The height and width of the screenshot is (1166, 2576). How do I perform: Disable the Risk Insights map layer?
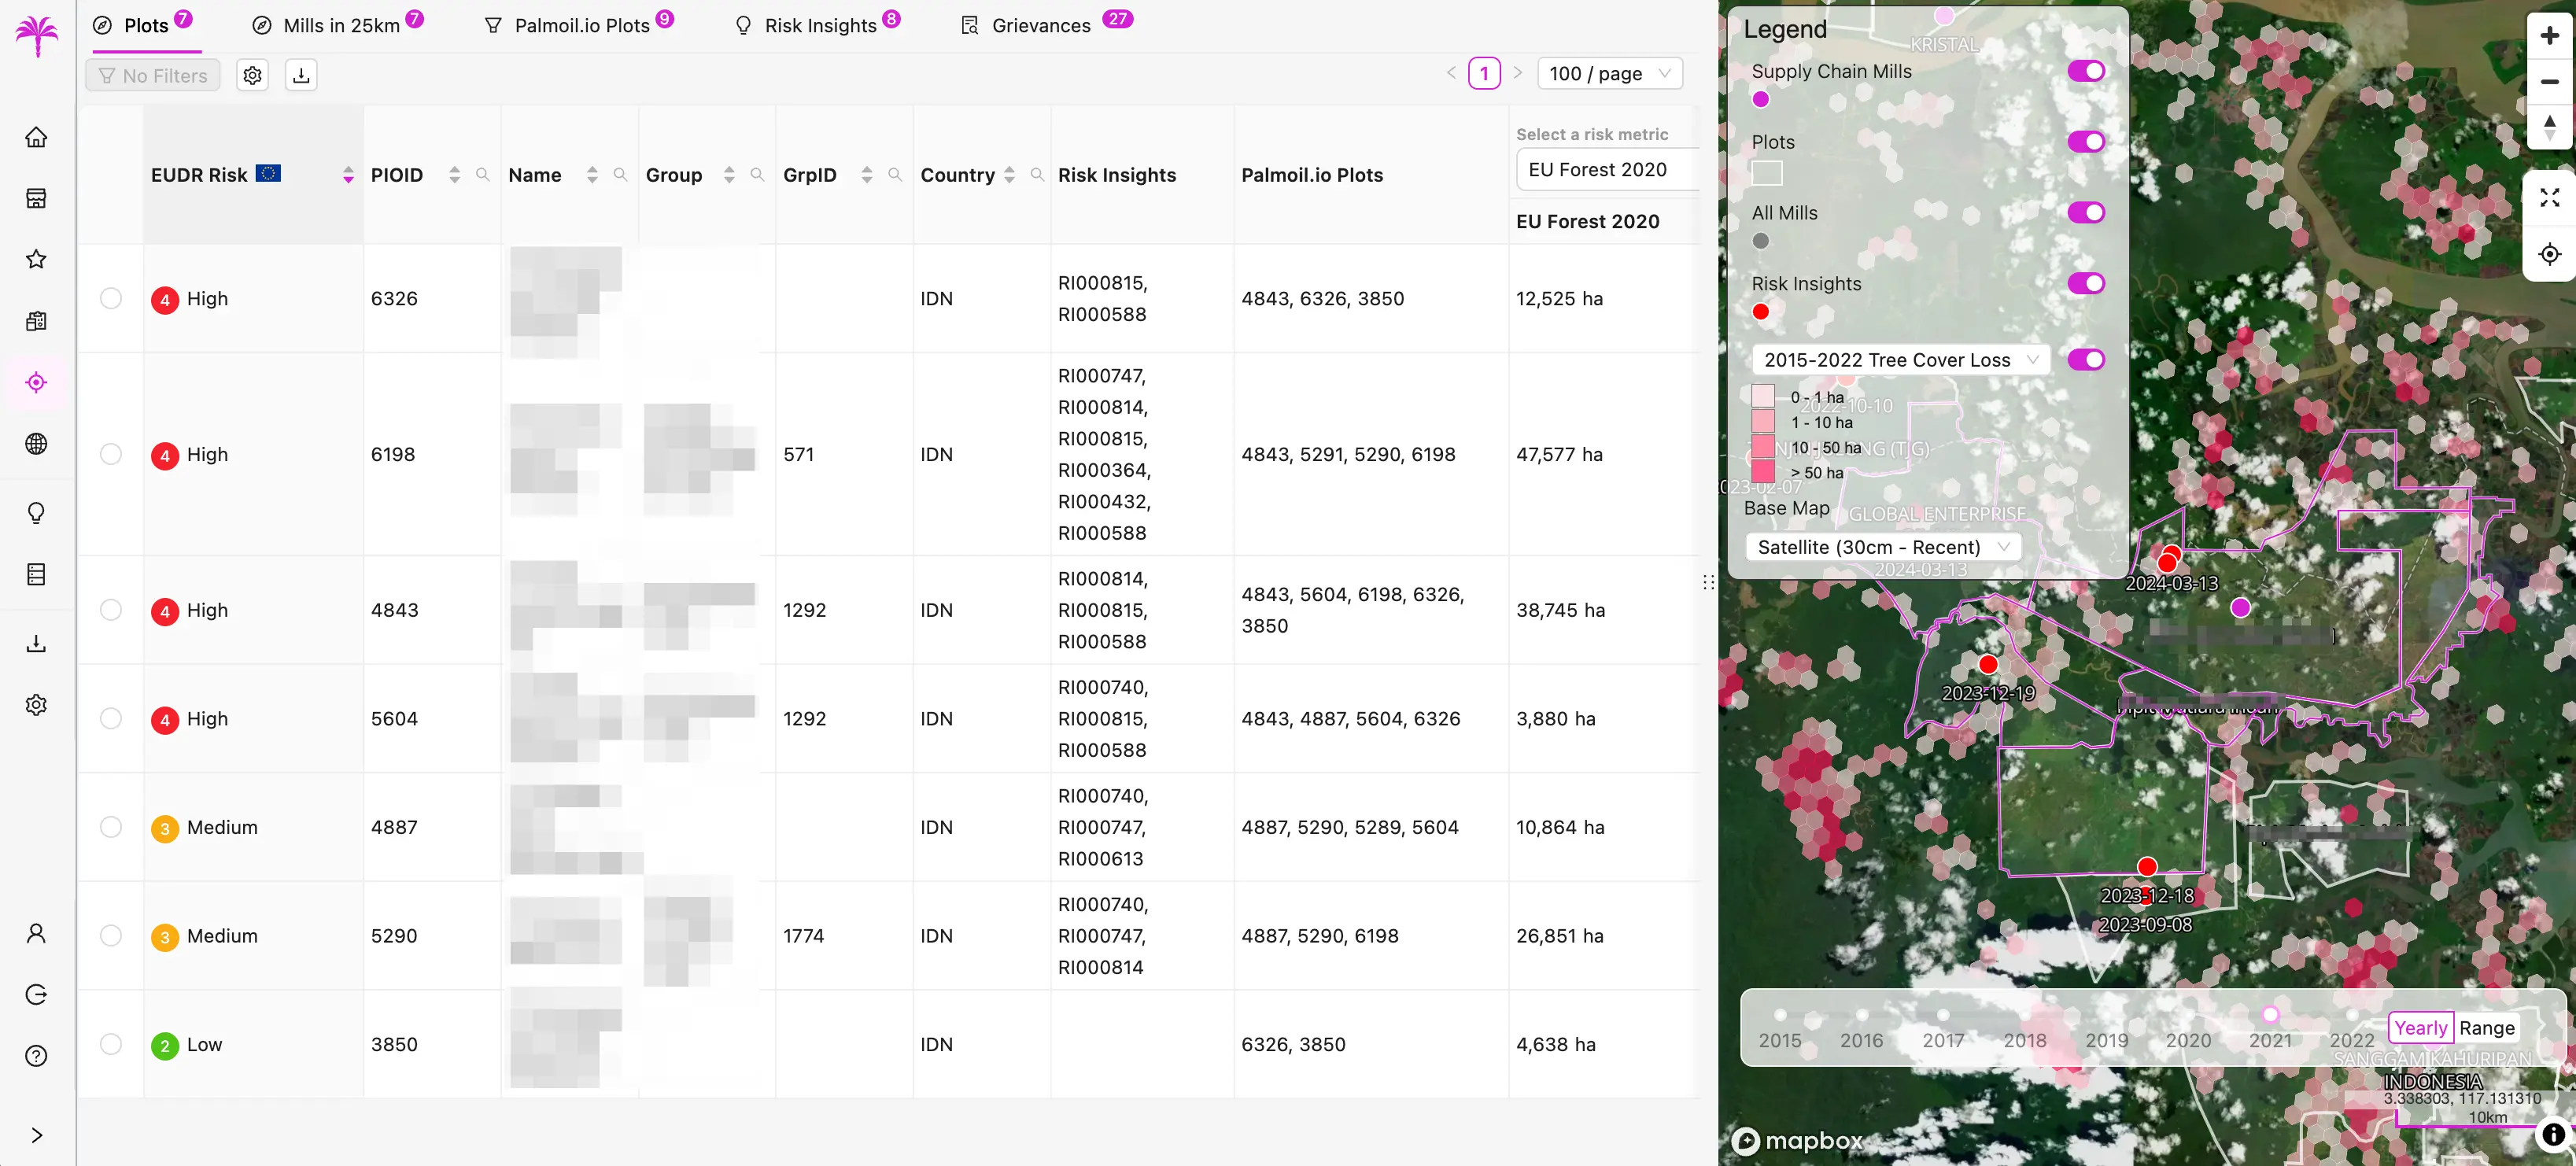2086,284
